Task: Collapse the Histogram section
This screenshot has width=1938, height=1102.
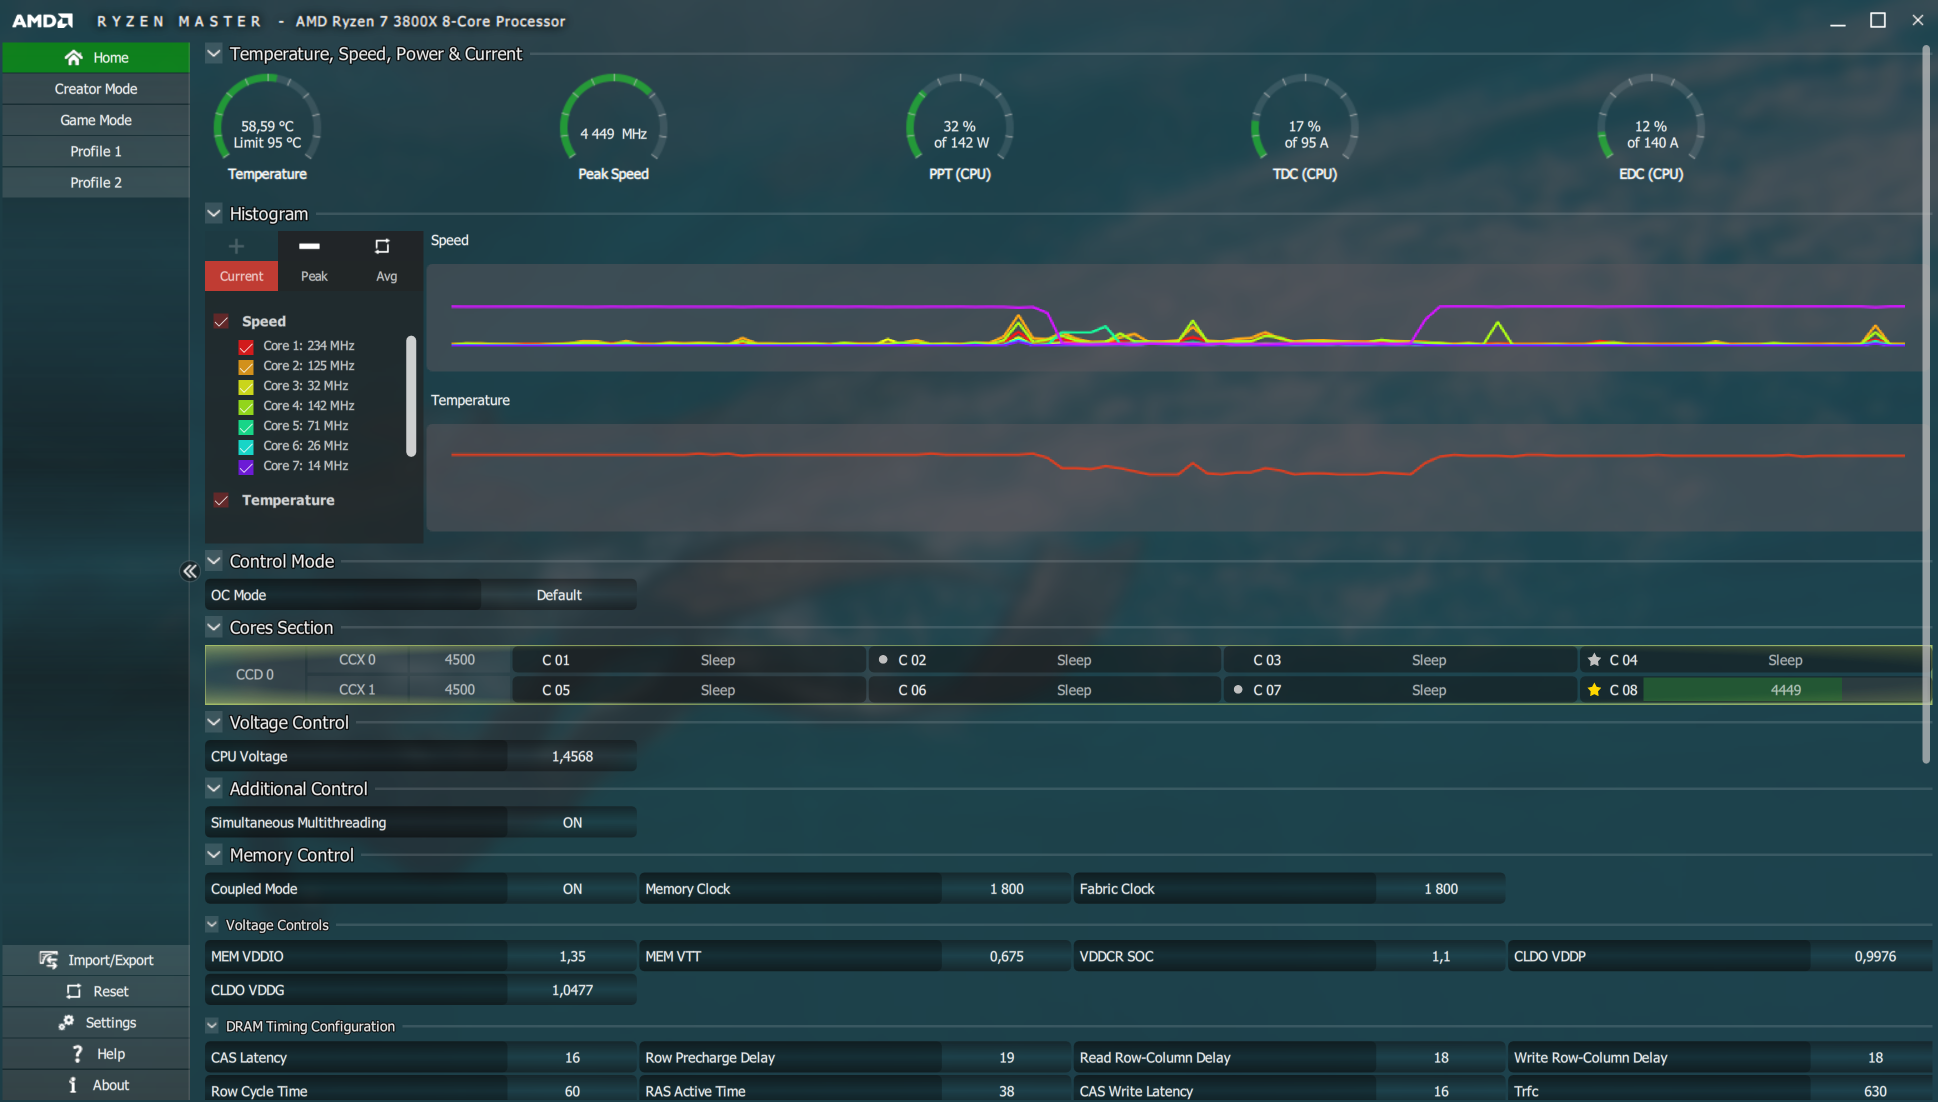Action: 214,213
